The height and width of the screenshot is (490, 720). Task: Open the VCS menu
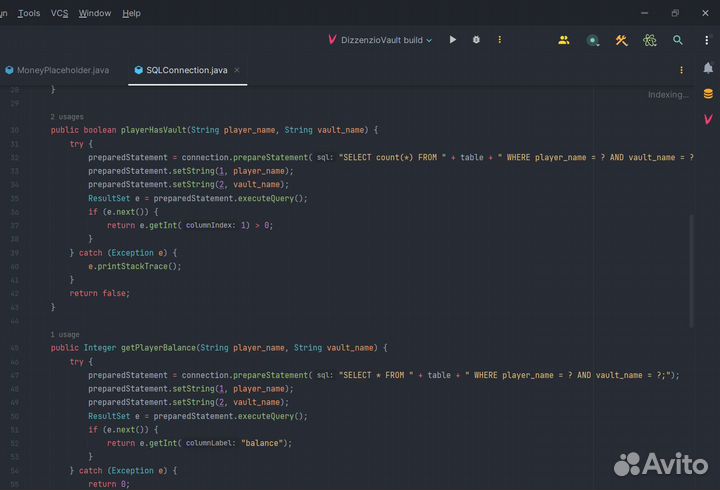click(60, 13)
